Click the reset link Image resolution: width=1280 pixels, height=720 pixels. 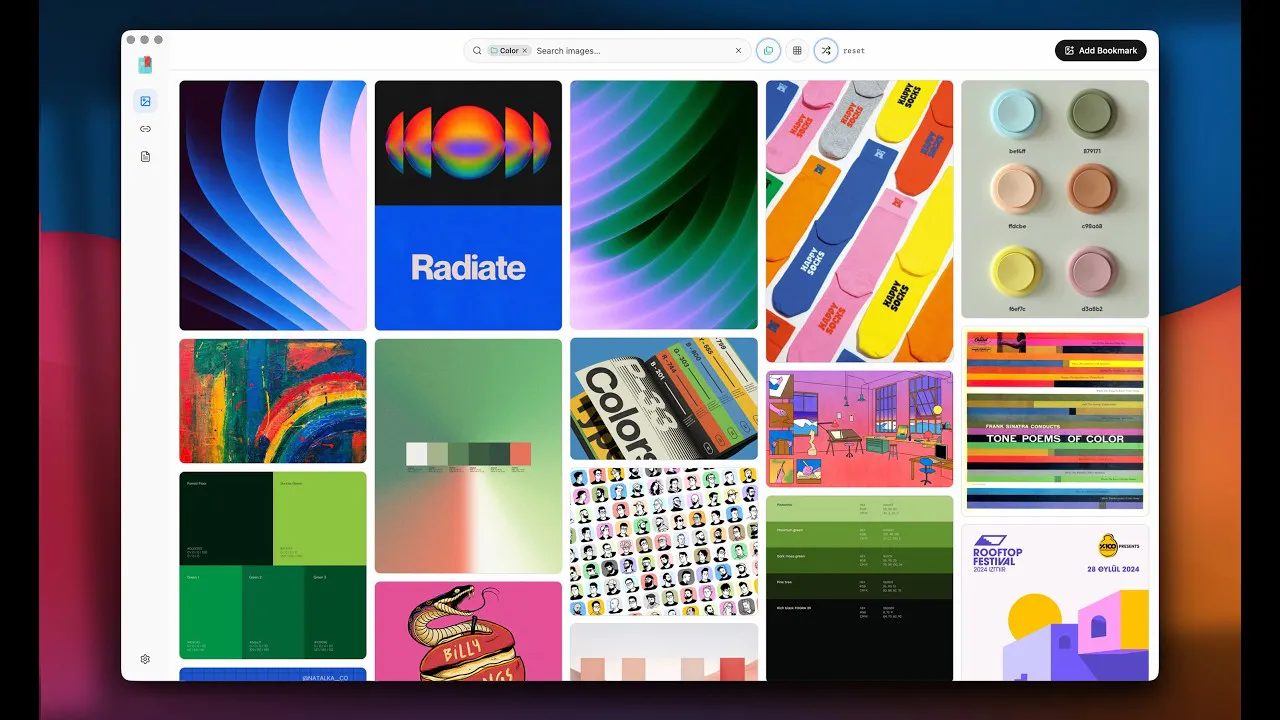[854, 50]
